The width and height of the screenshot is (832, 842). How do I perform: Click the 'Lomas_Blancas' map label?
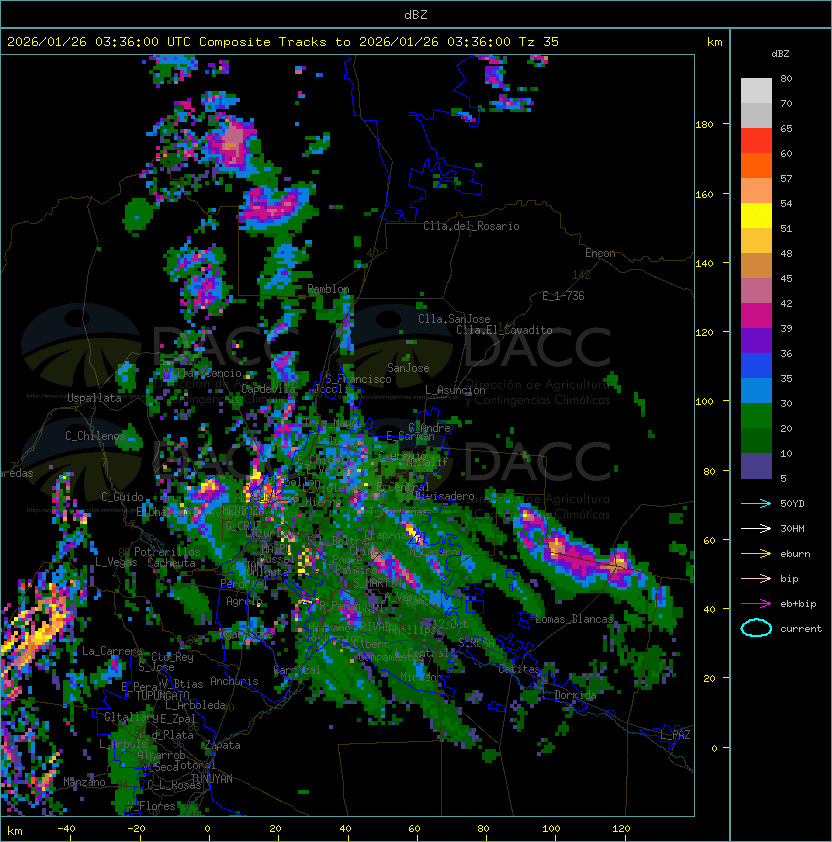pyautogui.click(x=574, y=619)
